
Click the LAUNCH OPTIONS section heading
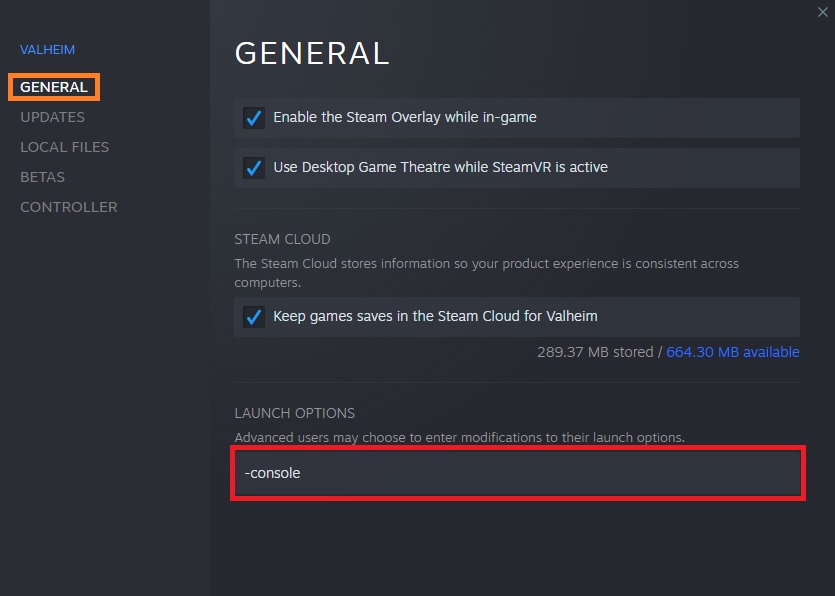(x=294, y=413)
